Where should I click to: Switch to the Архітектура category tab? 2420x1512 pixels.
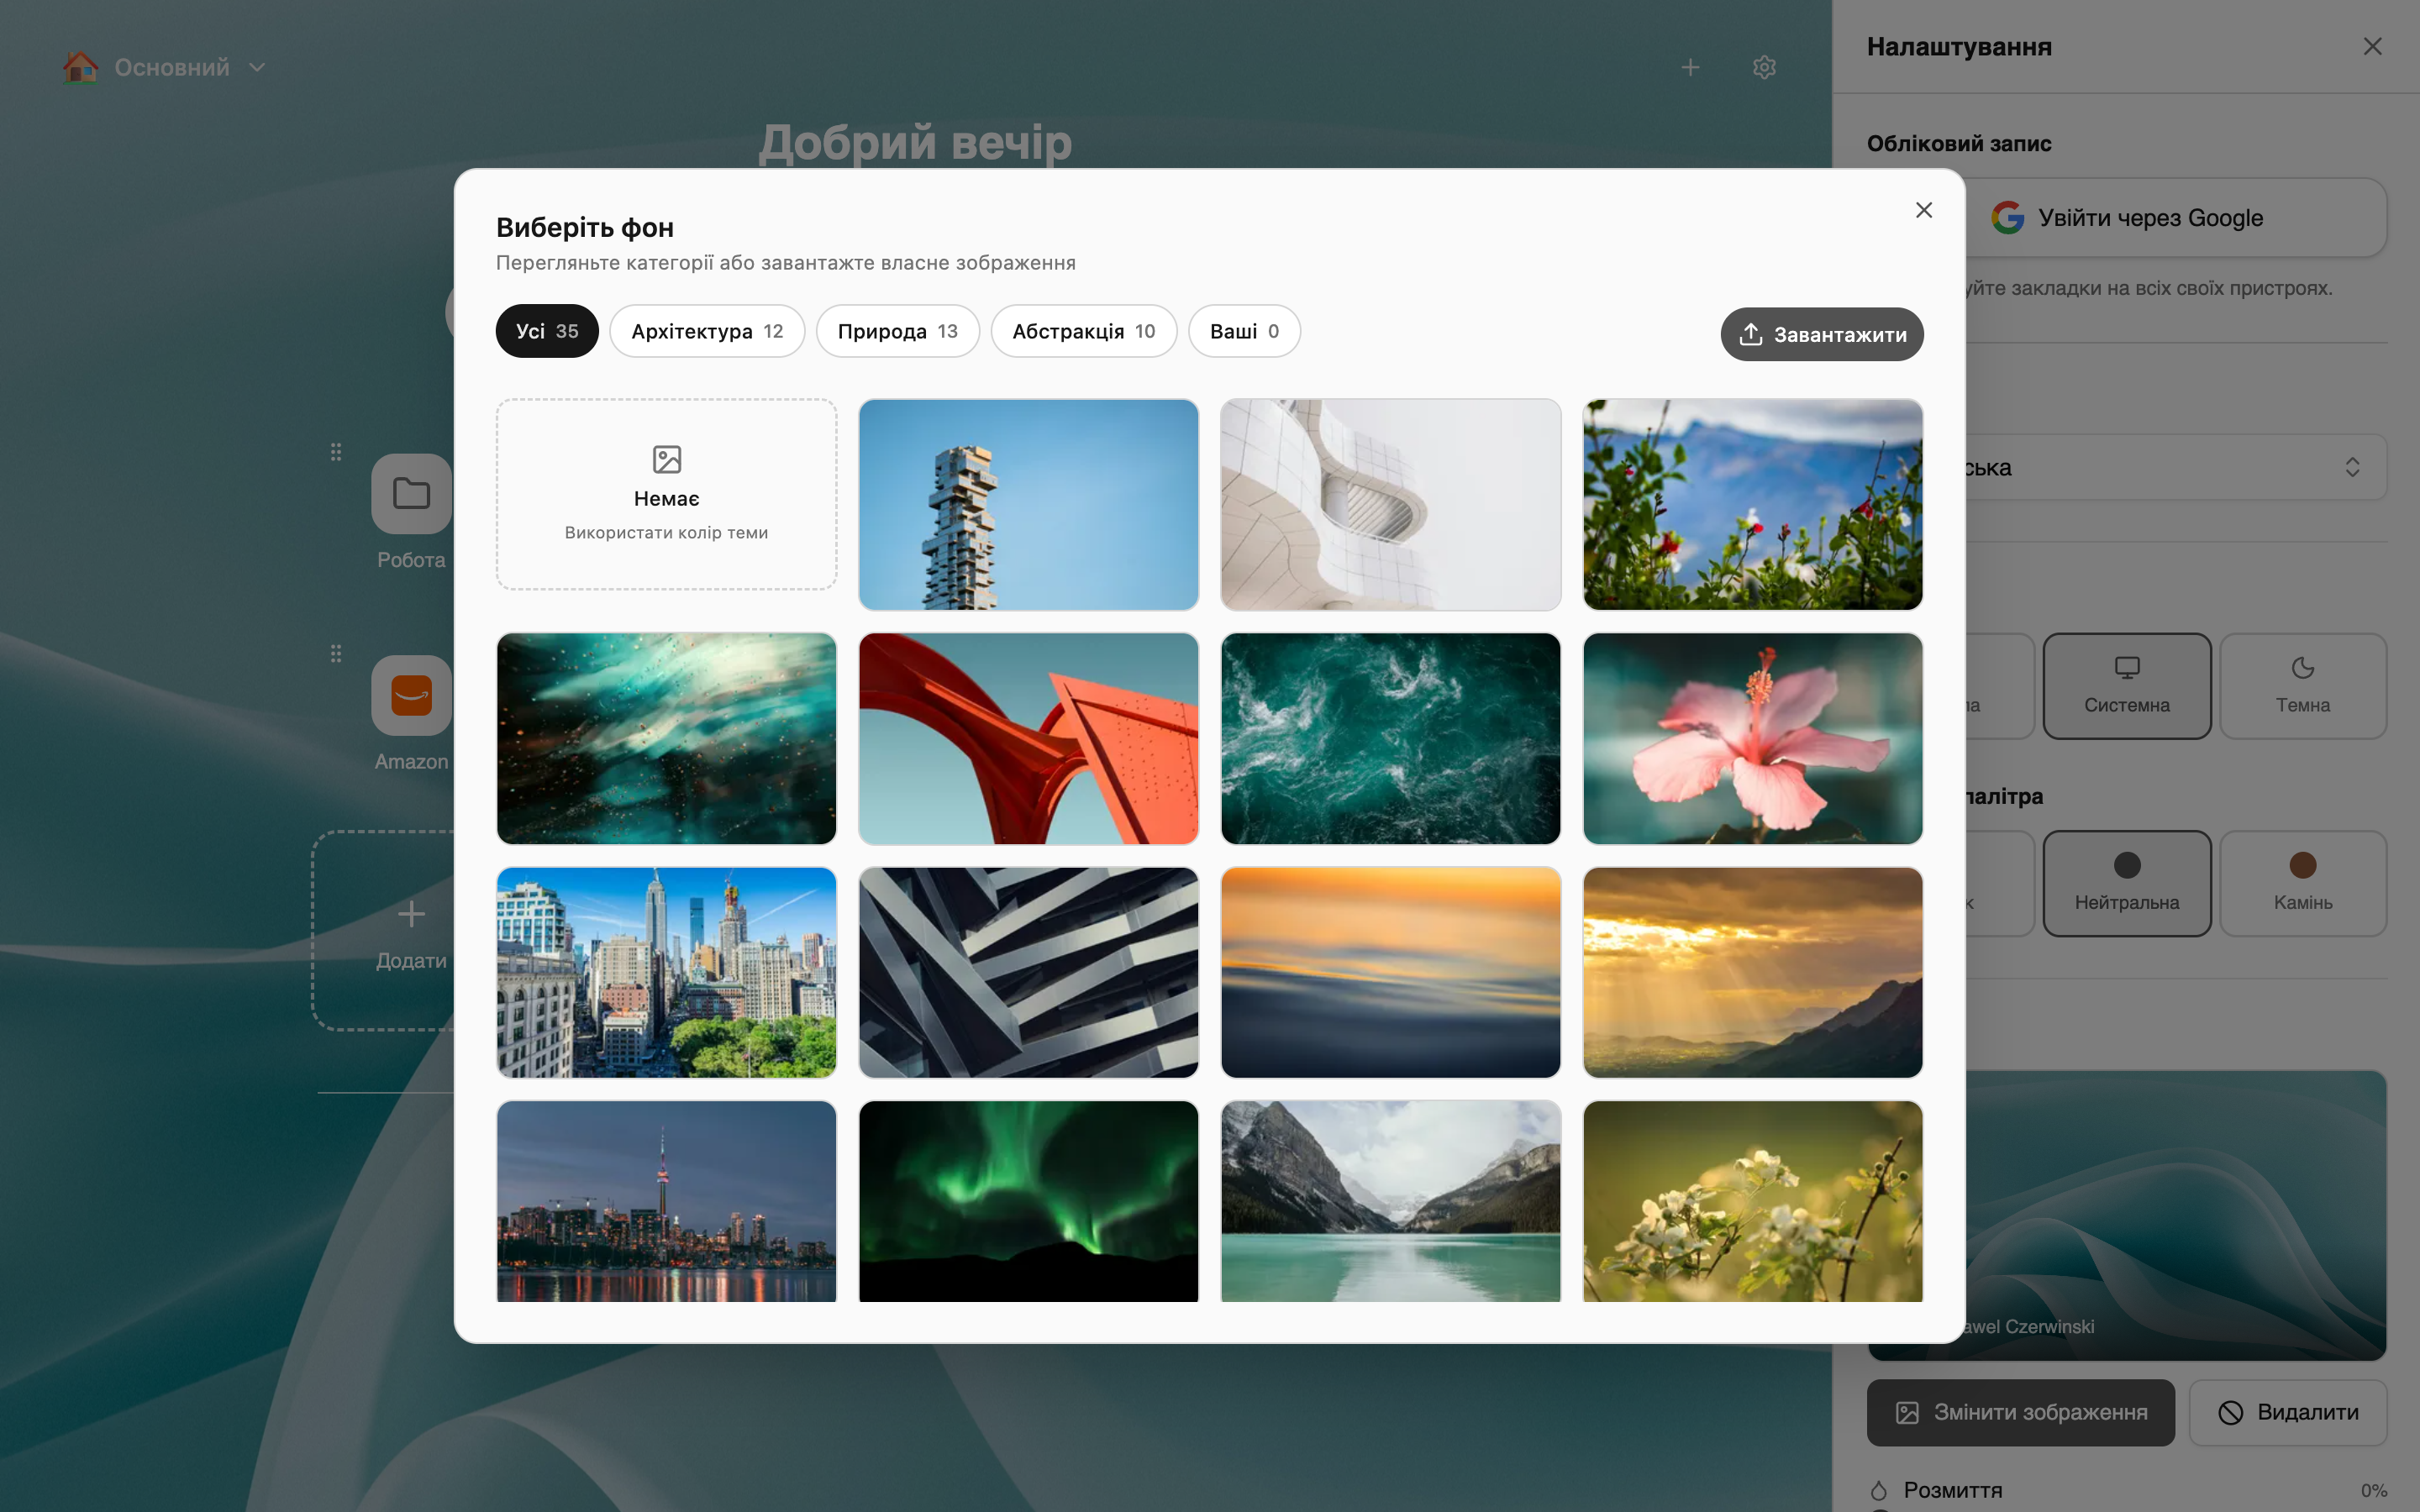click(x=707, y=331)
